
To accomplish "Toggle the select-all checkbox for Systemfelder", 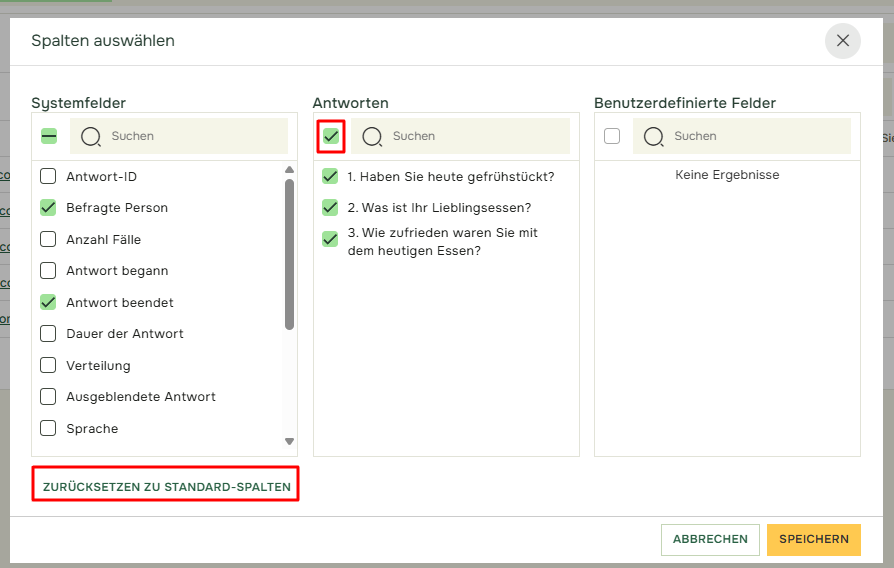I will pos(49,136).
